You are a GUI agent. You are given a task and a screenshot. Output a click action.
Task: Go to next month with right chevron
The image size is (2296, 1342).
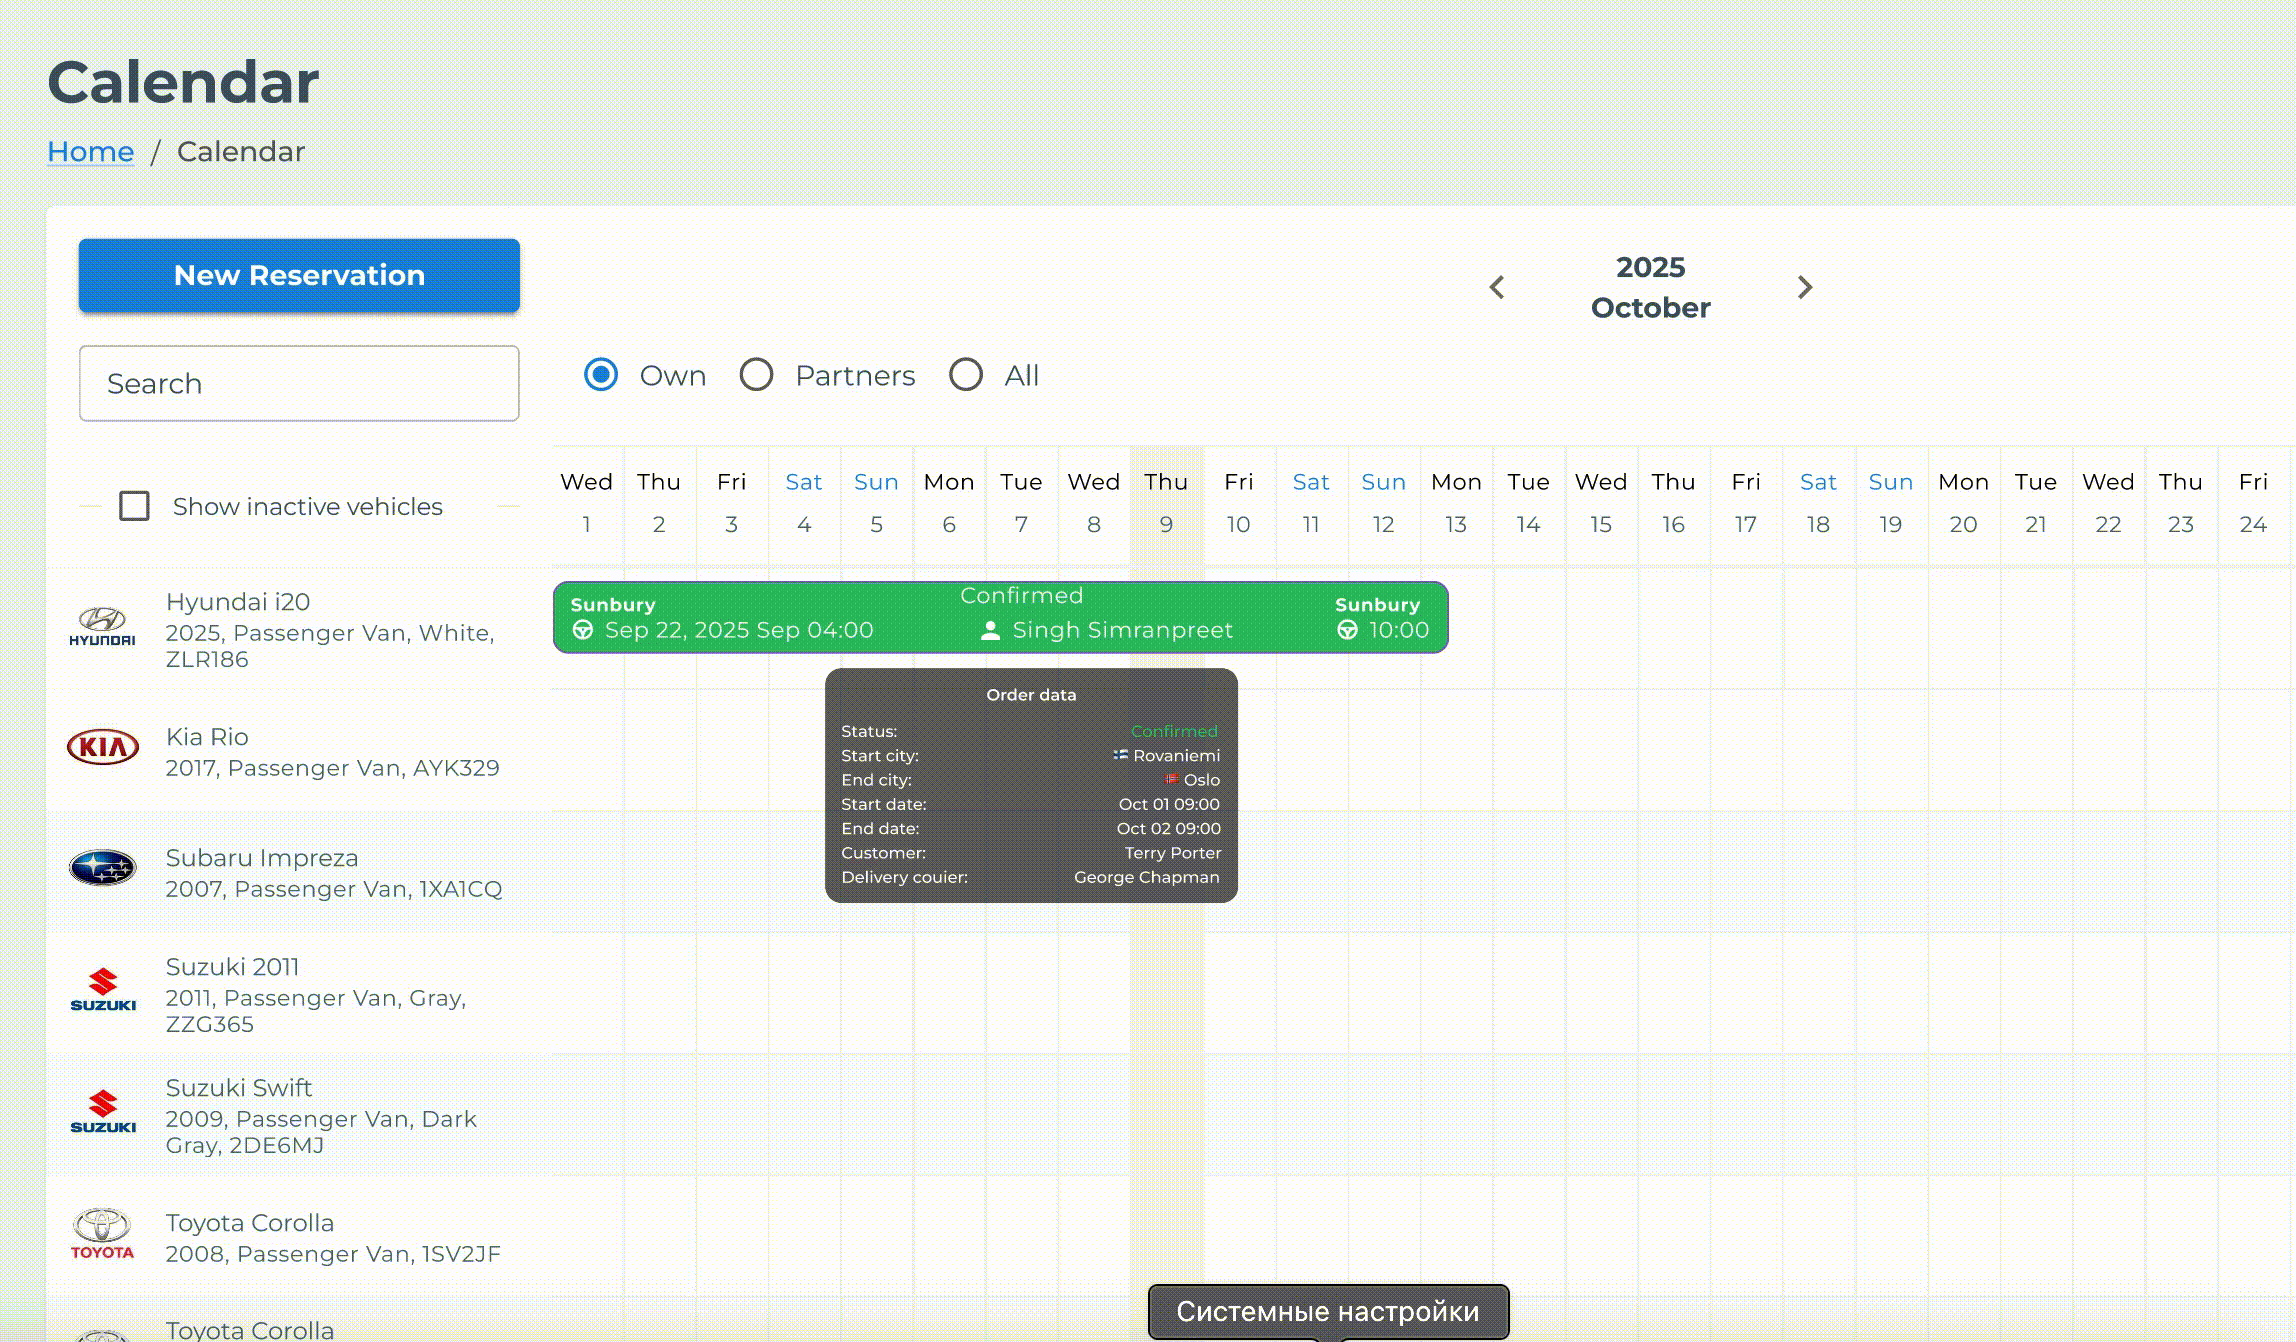coord(1805,288)
